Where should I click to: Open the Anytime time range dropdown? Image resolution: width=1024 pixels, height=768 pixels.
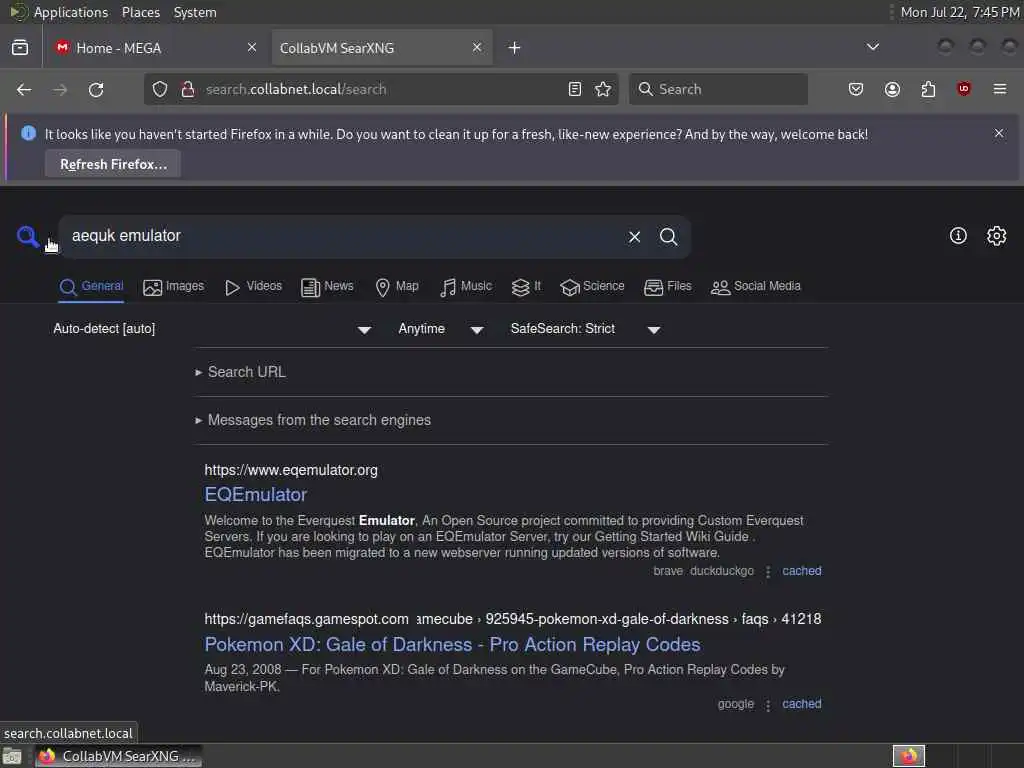[441, 329]
